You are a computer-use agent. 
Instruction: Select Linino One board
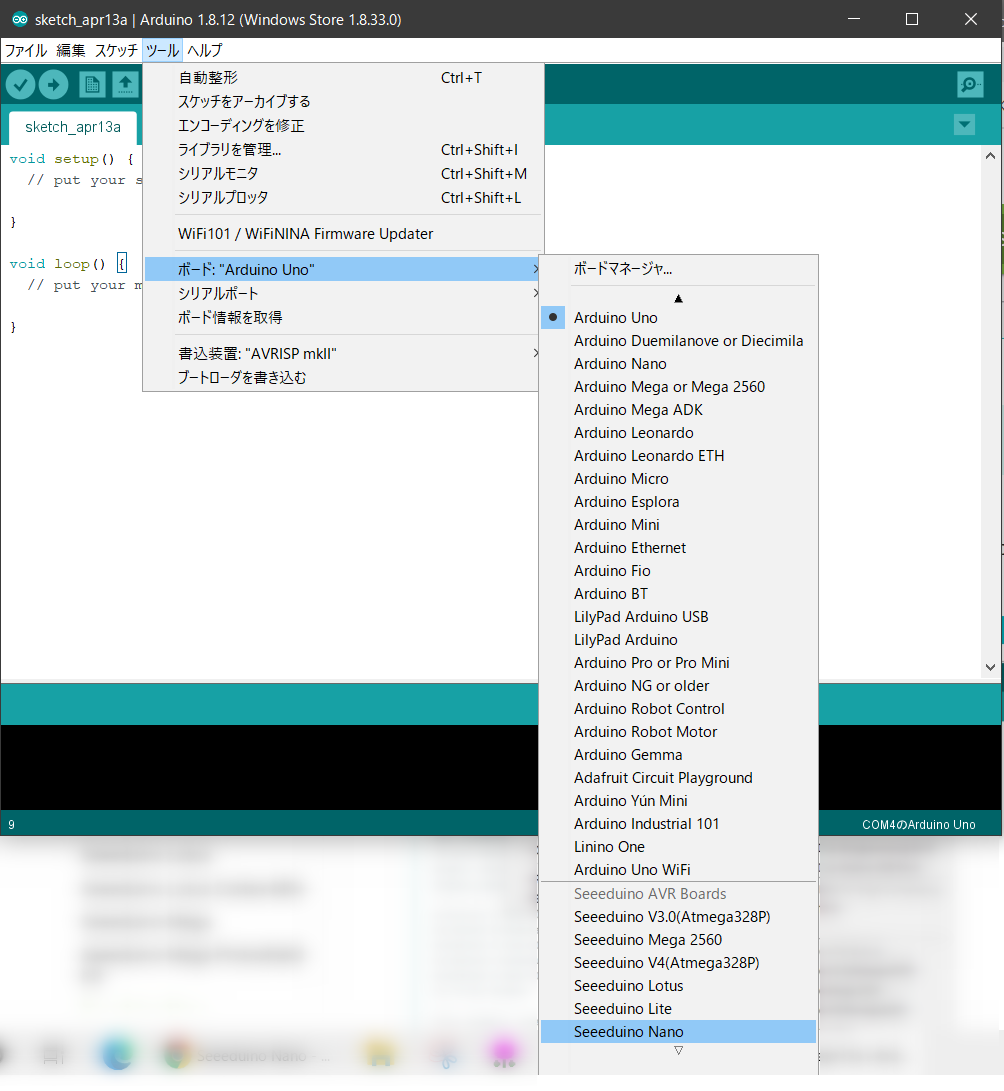678,846
